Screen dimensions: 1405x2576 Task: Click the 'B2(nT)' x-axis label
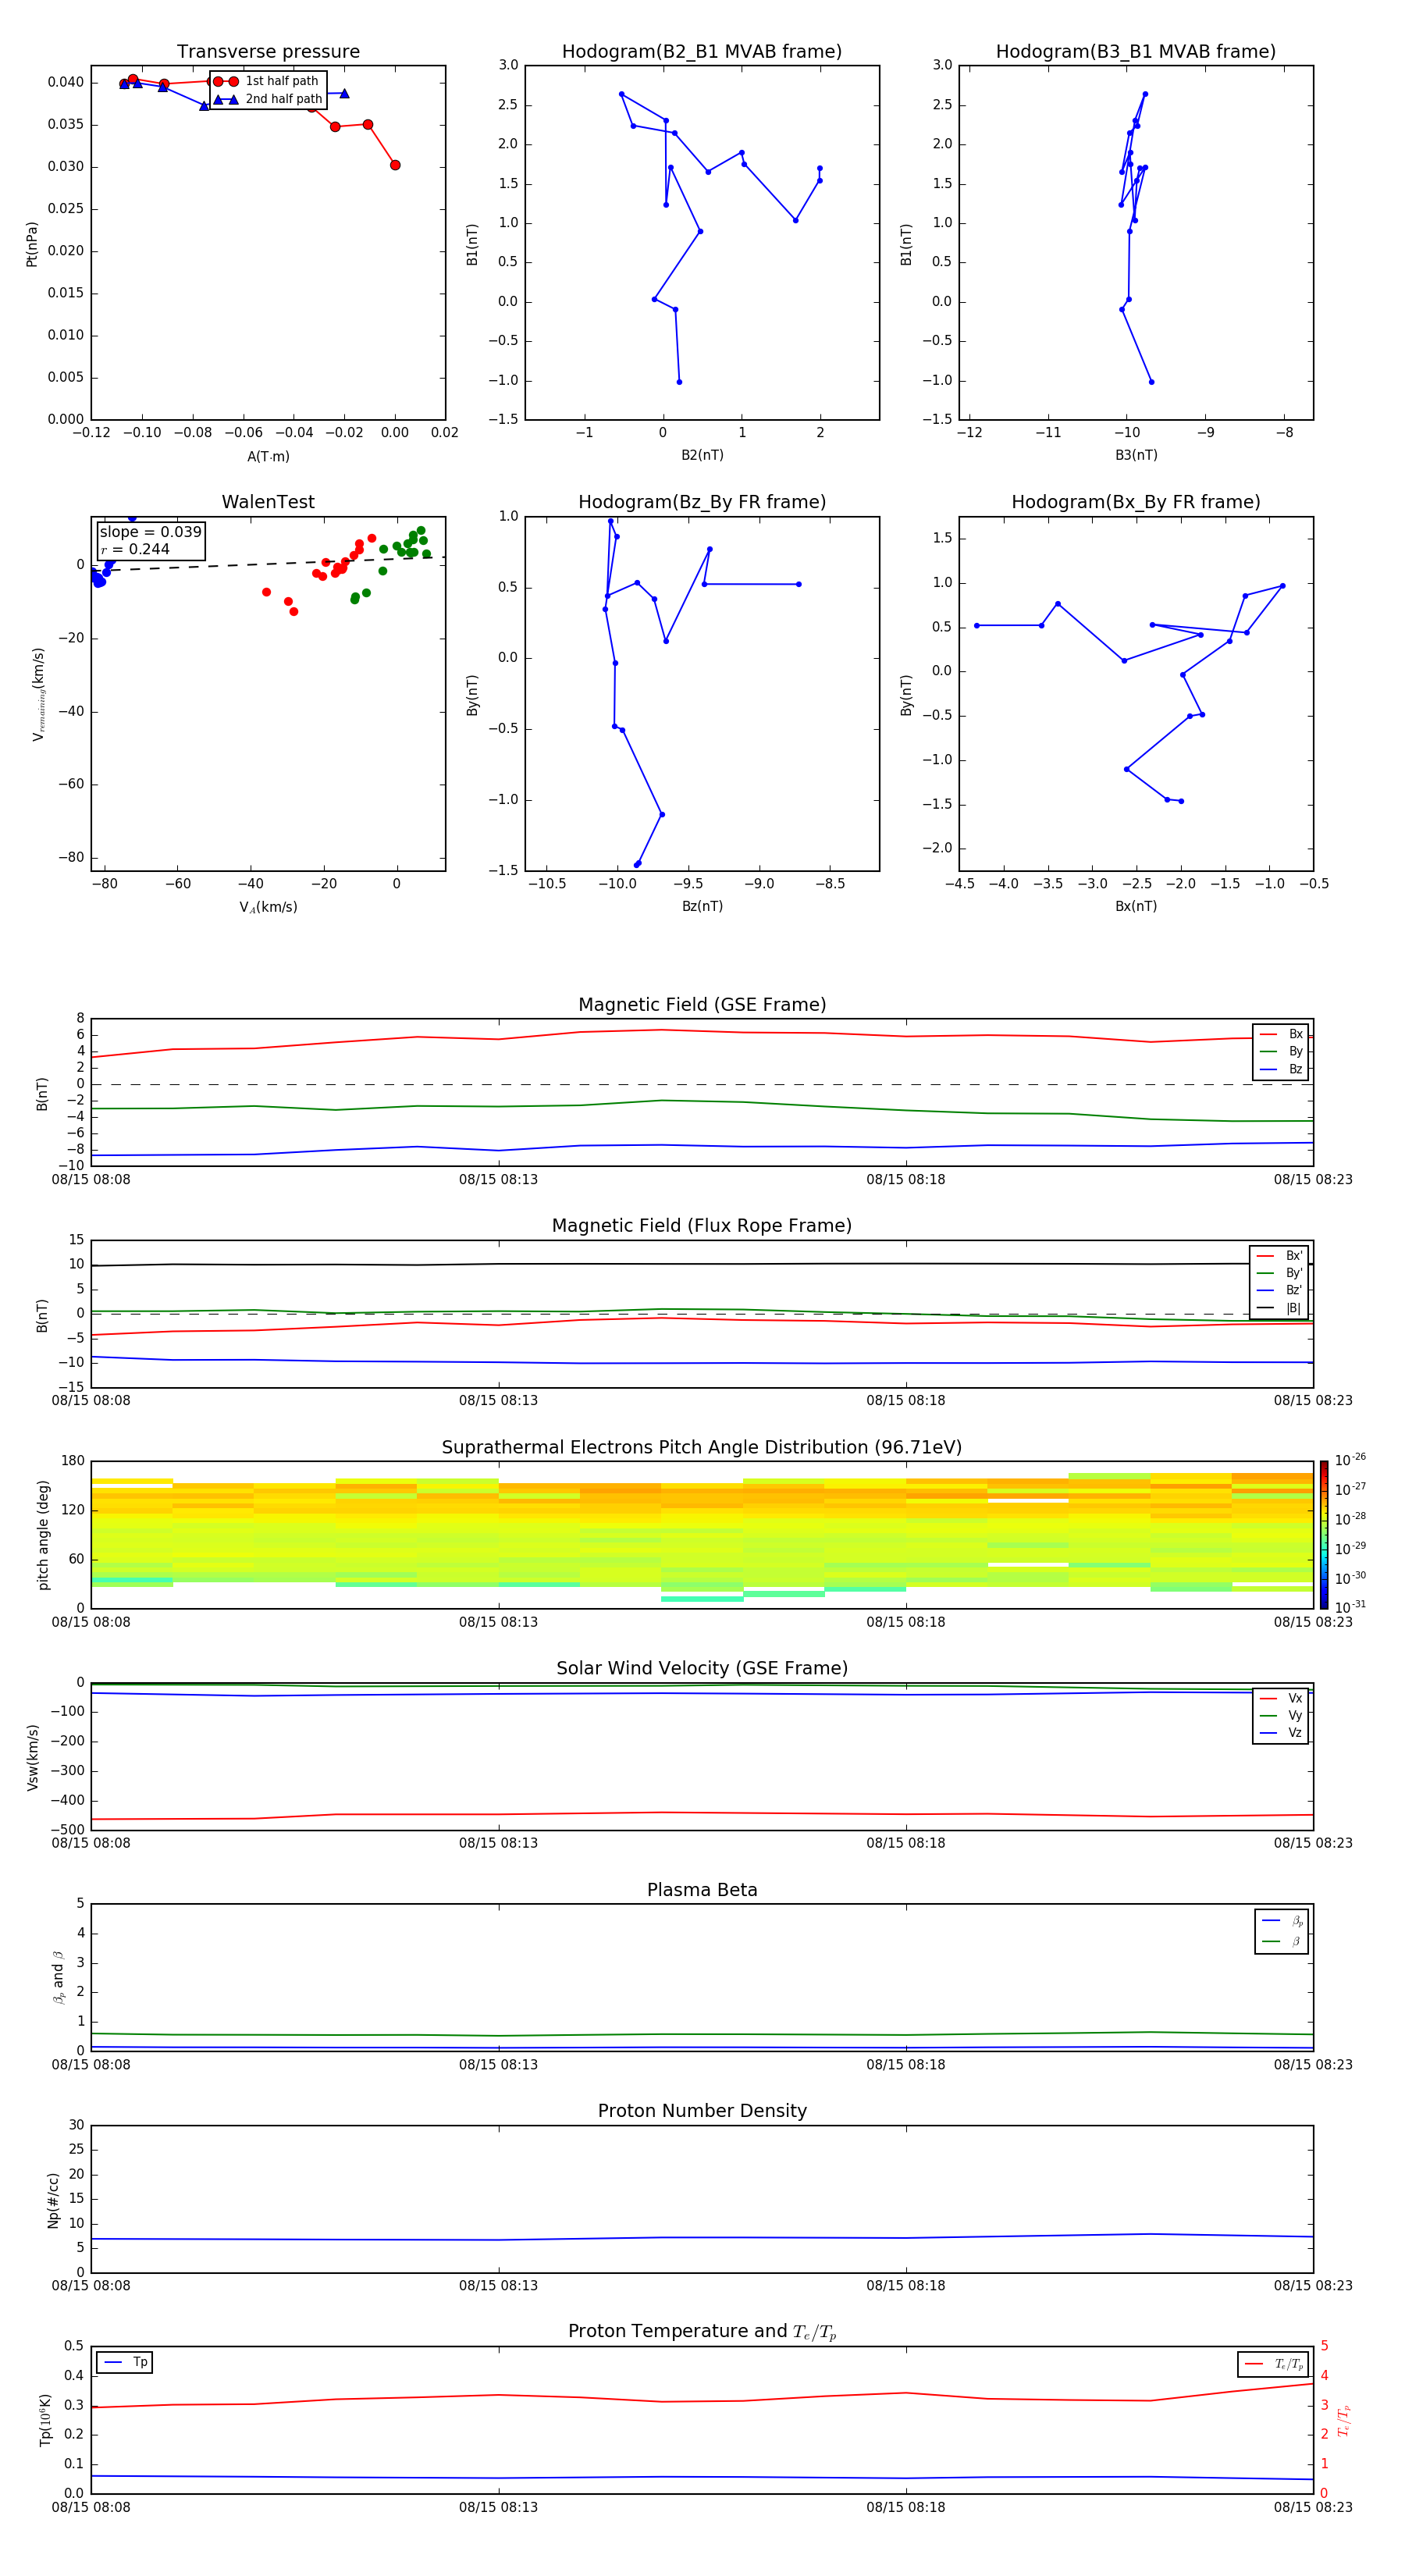tap(702, 455)
